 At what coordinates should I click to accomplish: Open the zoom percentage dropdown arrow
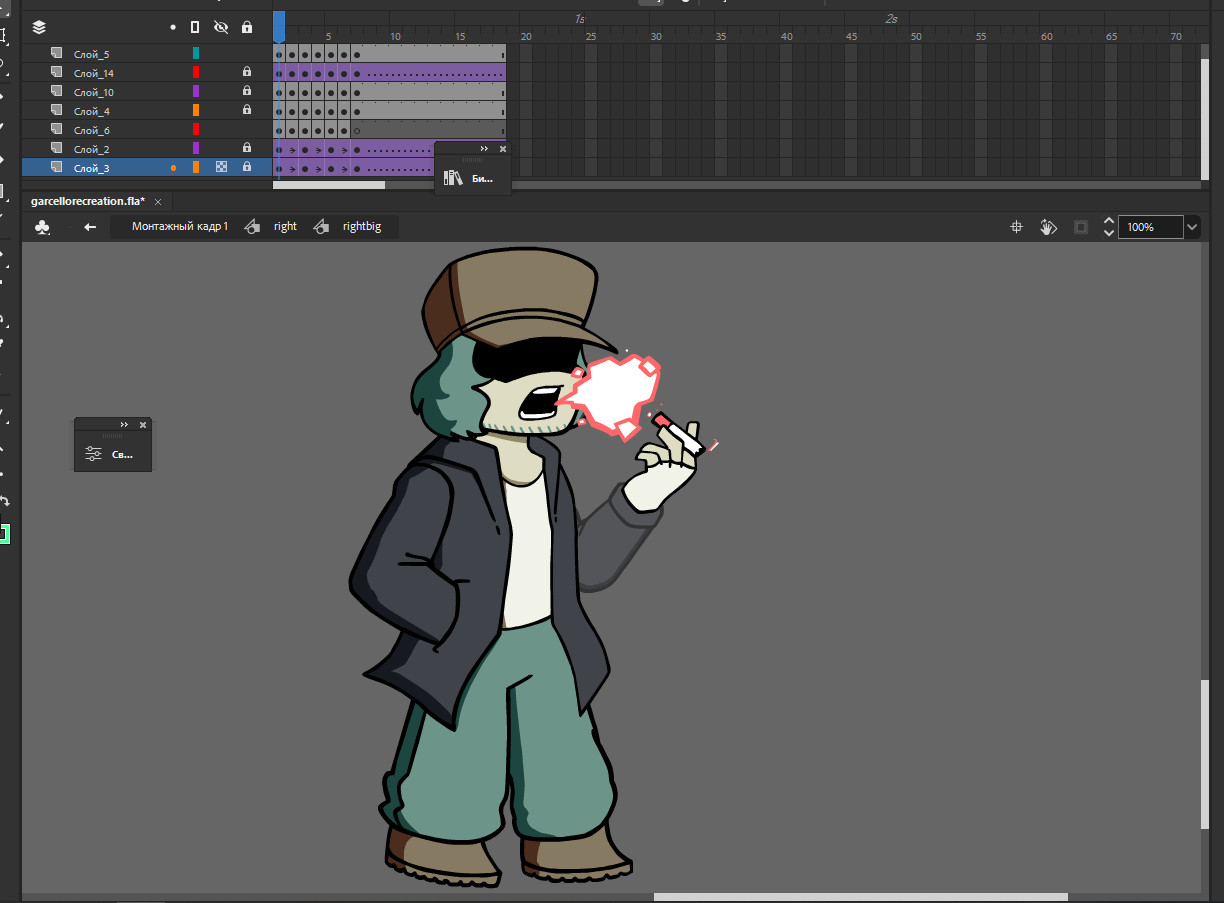pos(1191,227)
